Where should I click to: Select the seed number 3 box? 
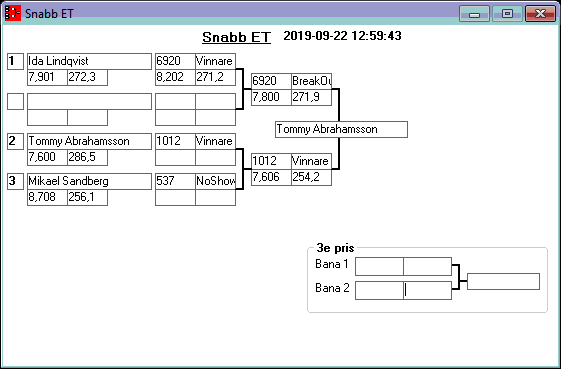tap(15, 181)
